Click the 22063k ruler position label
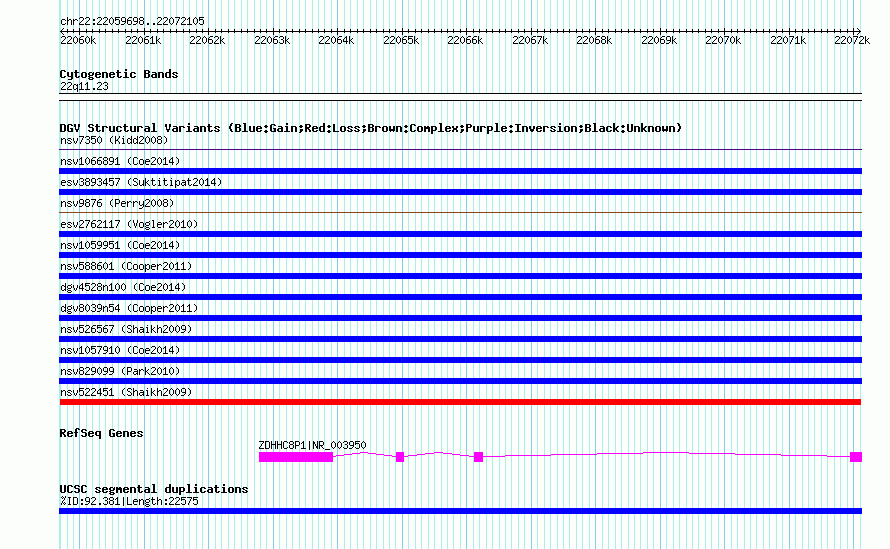Screen dimensions: 890x549 point(272,40)
